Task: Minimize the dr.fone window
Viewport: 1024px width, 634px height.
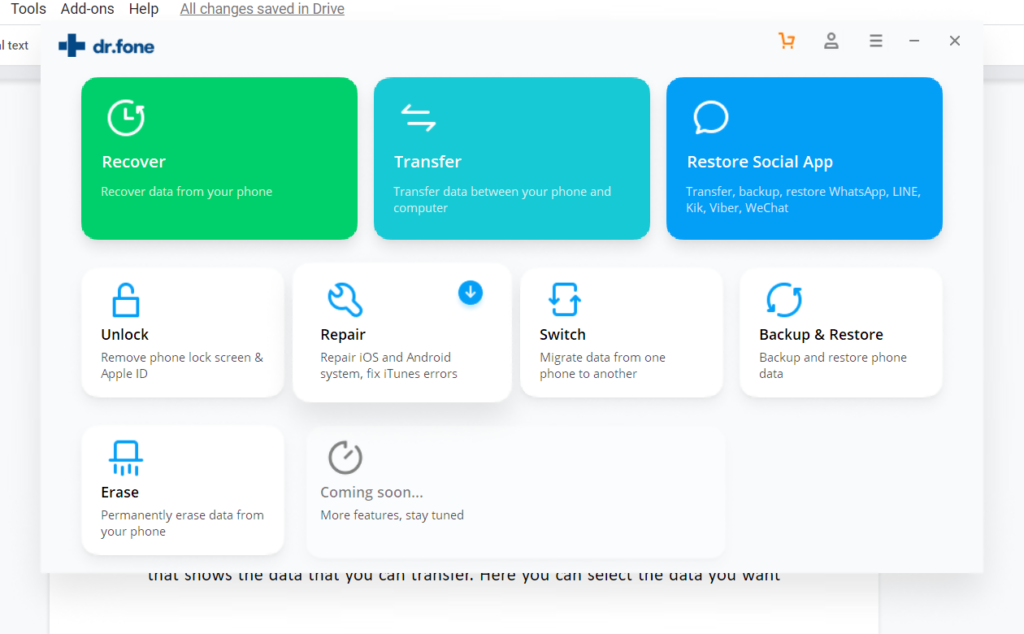Action: tap(914, 41)
